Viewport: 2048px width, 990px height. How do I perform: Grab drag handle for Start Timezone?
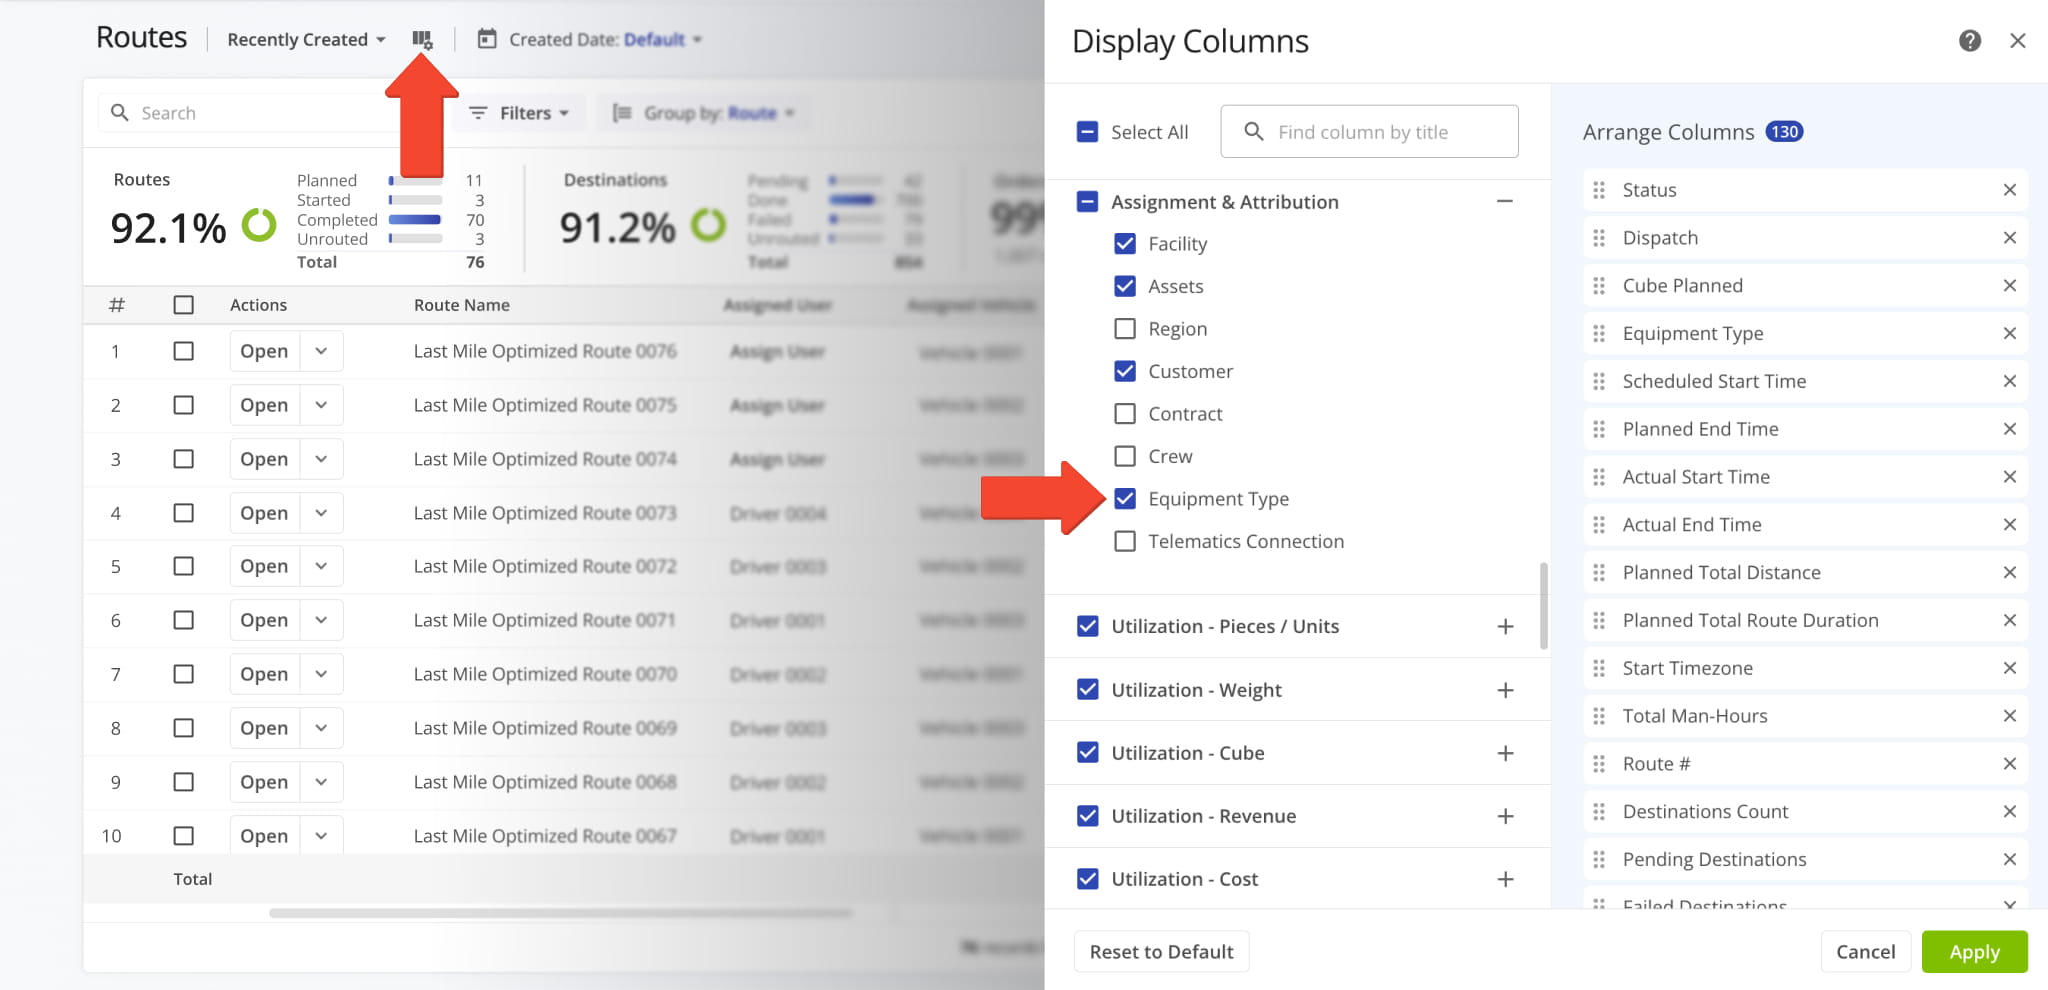point(1599,668)
